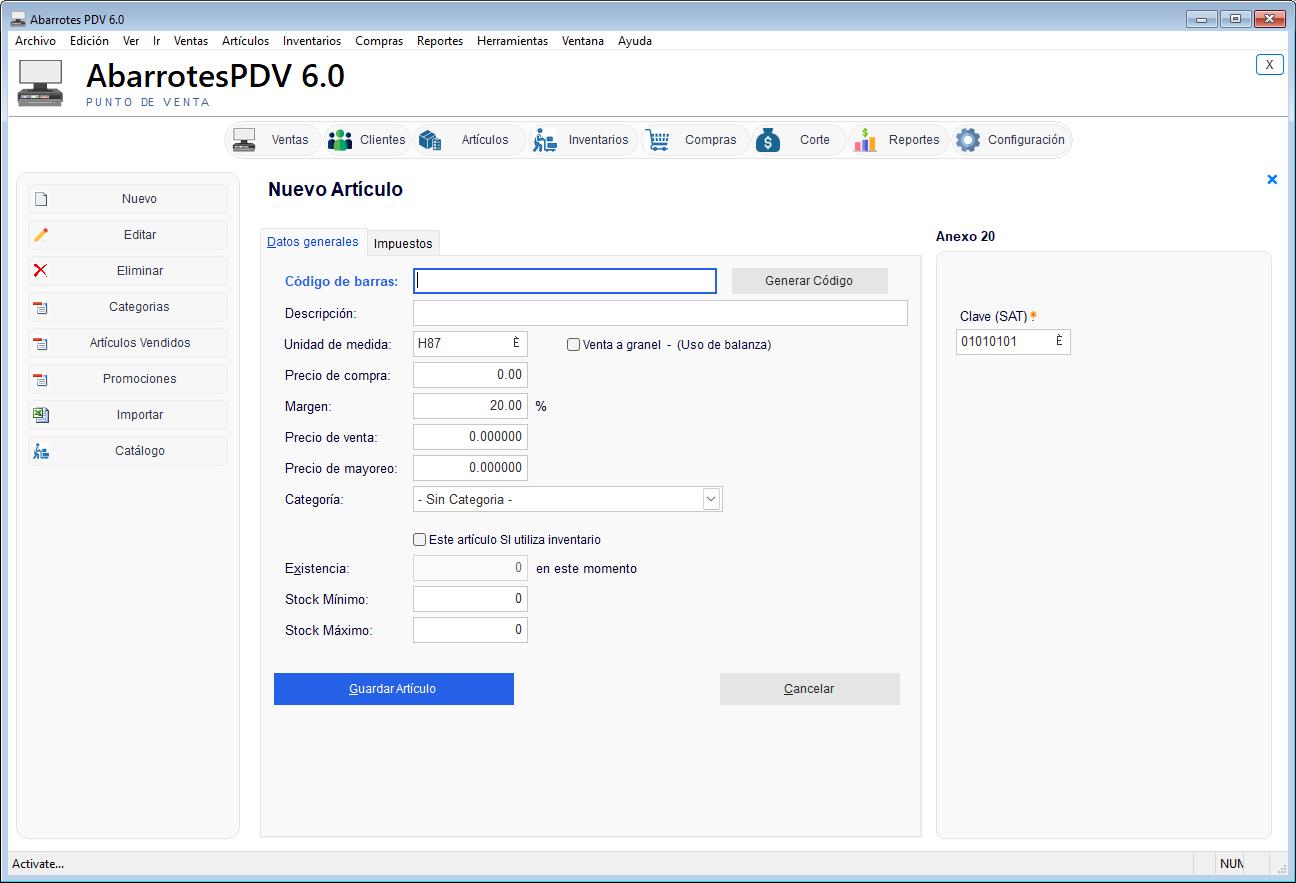Click the Excel icon beside Importar
The height and width of the screenshot is (883, 1296).
41,415
